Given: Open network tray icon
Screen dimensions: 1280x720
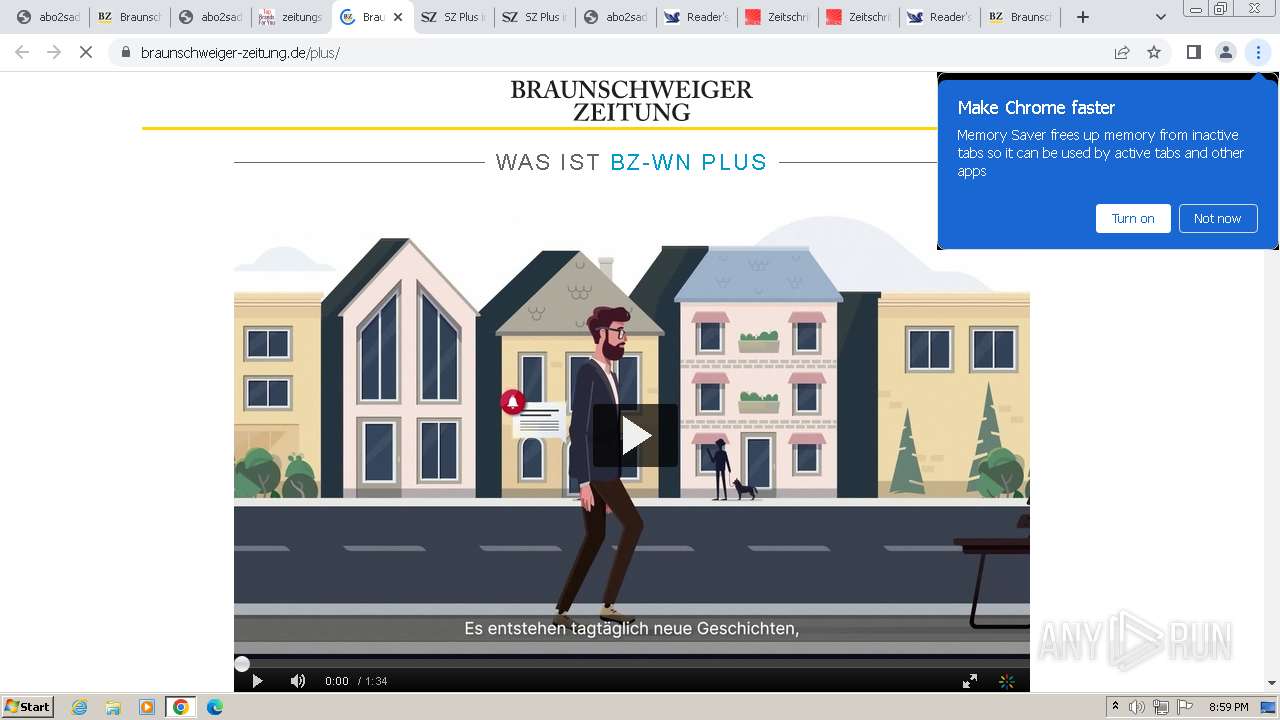Looking at the screenshot, I should [1161, 707].
